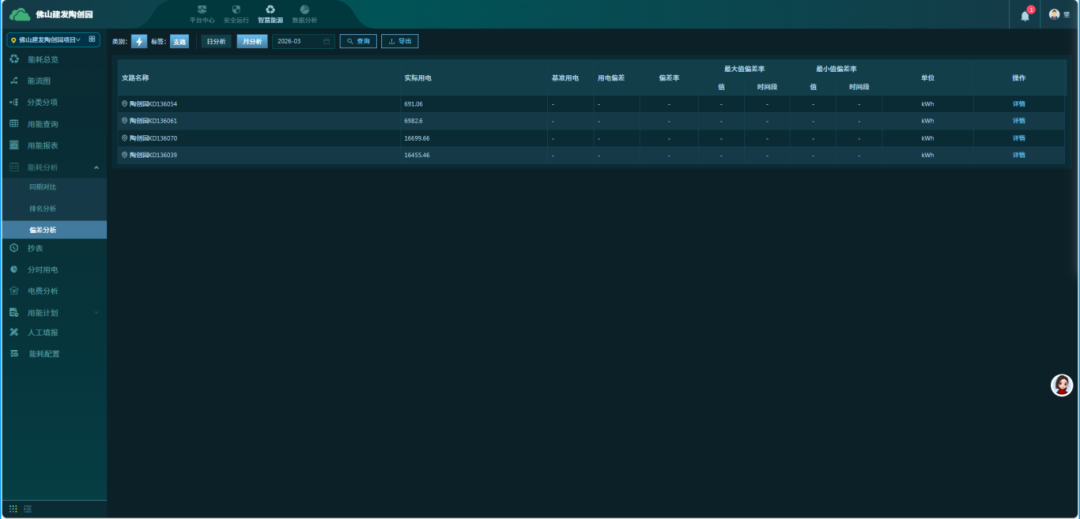Expand the 用能计划 menu
The image size is (1080, 519).
click(x=96, y=312)
